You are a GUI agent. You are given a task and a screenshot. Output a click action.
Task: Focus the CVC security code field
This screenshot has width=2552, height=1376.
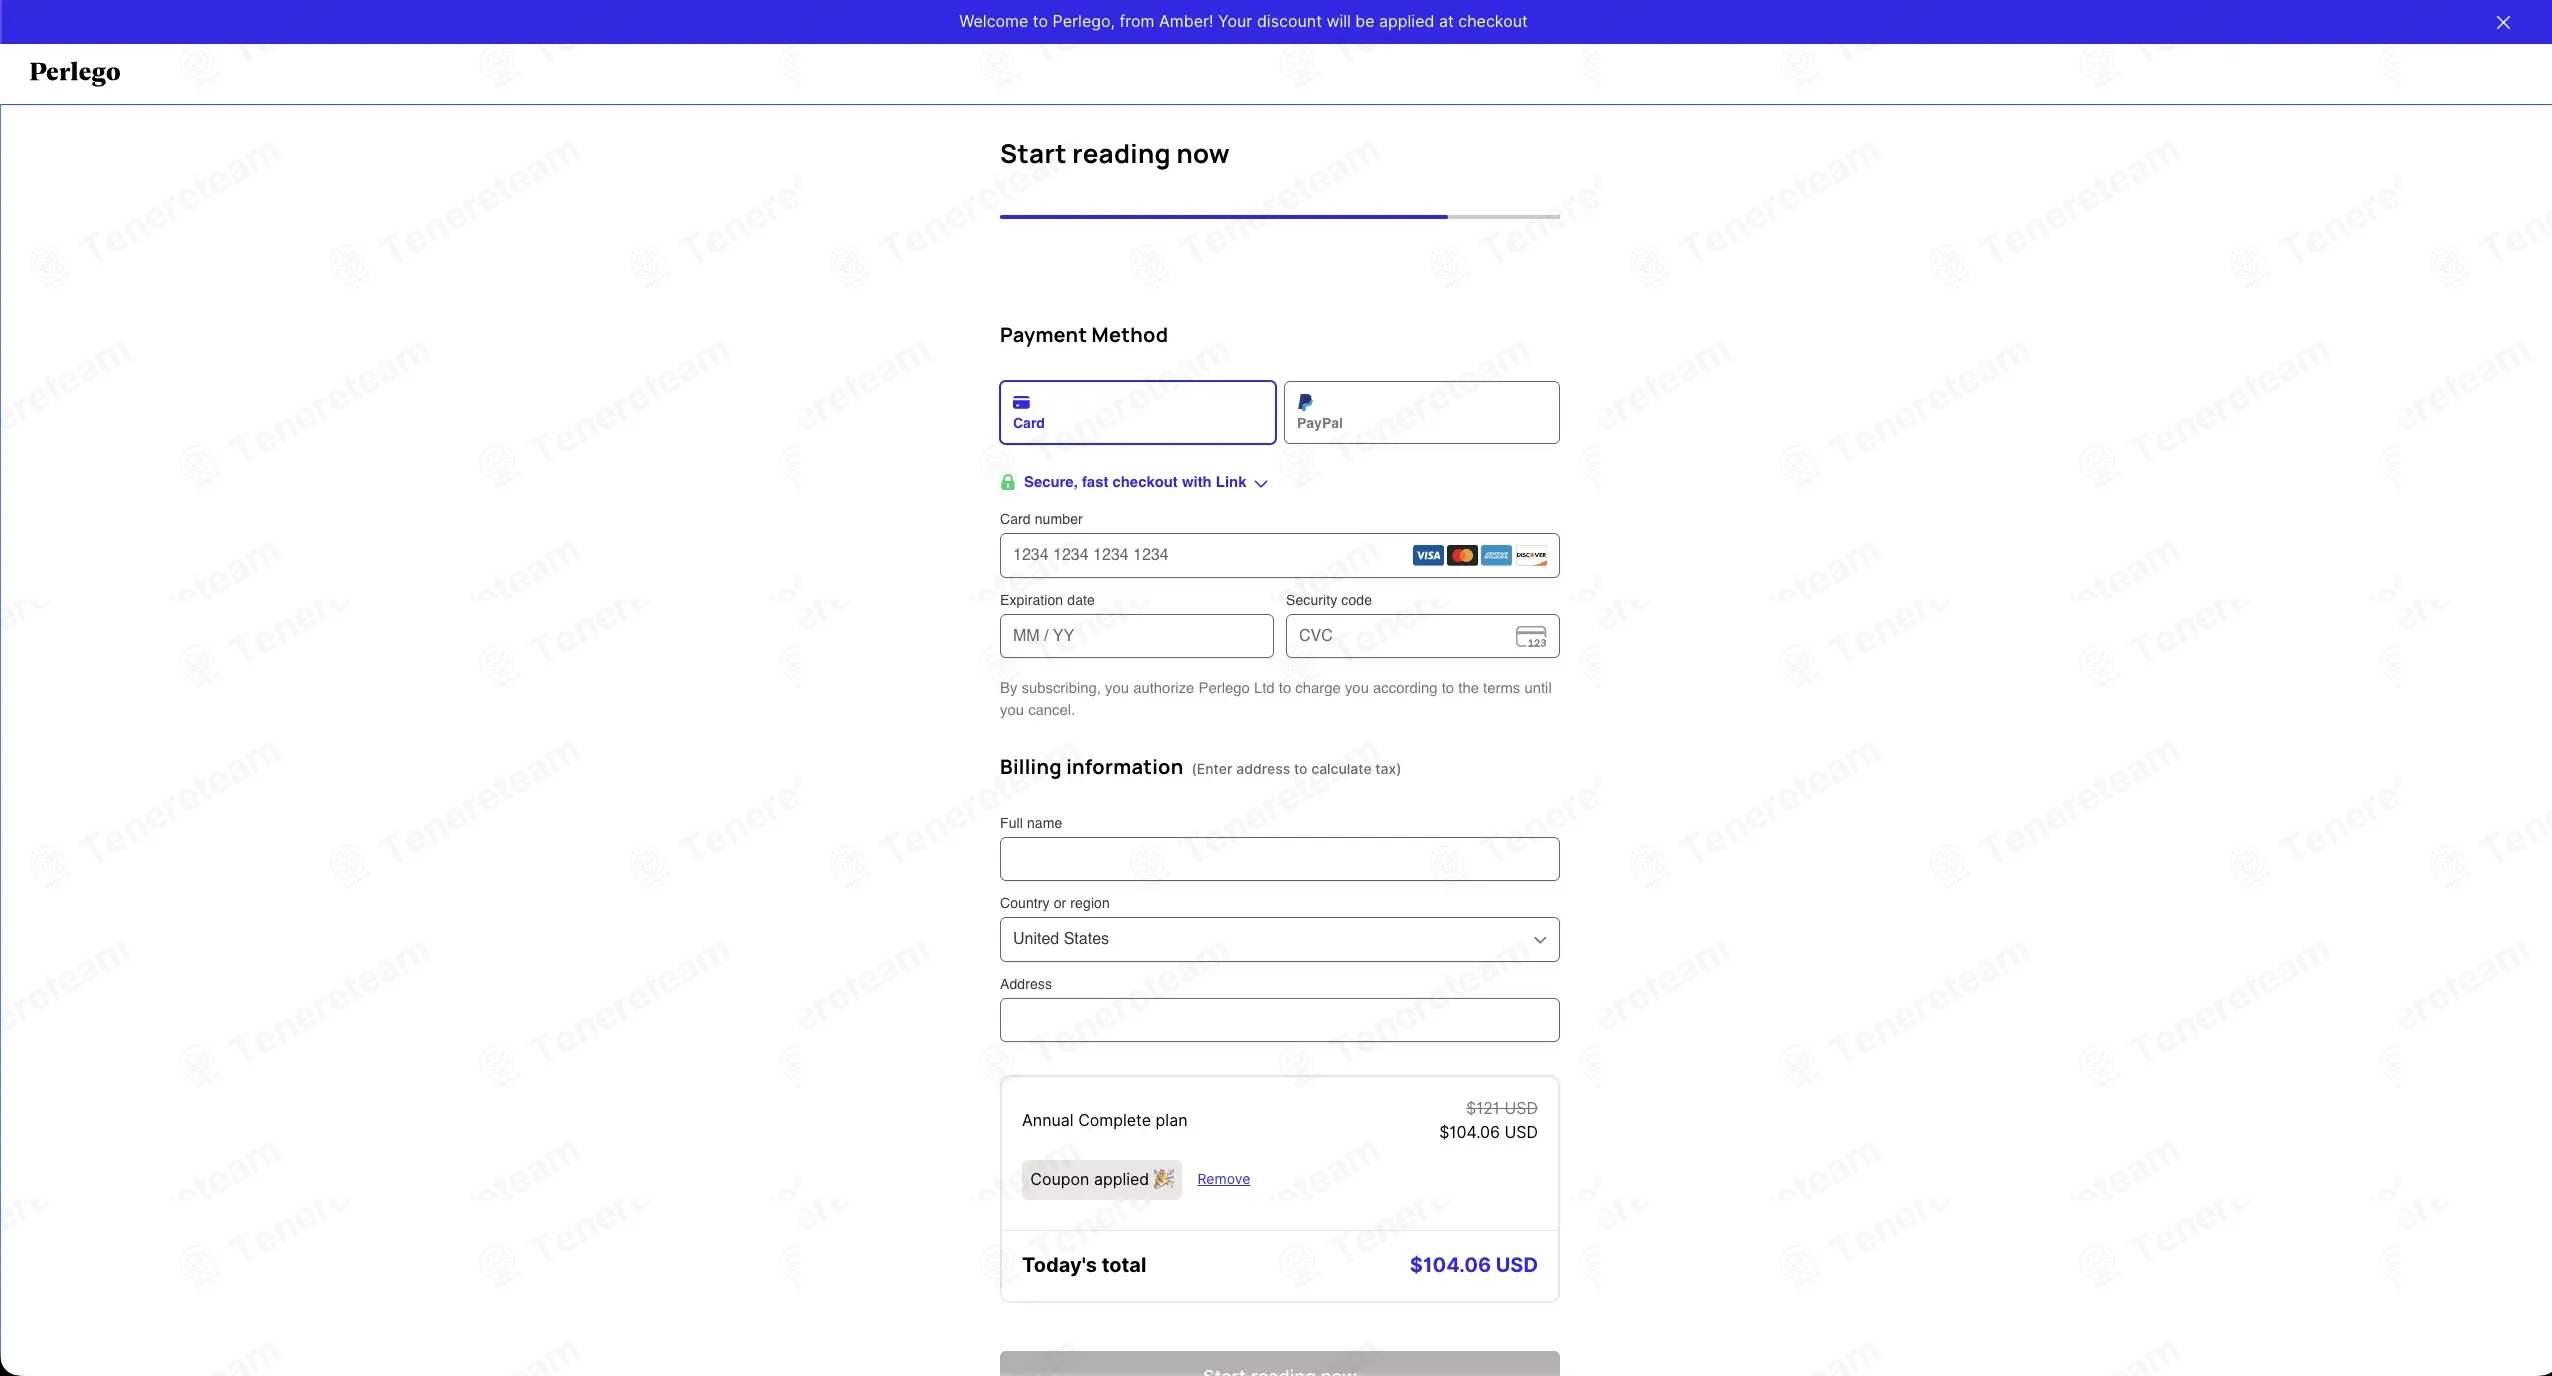pos(1422,636)
